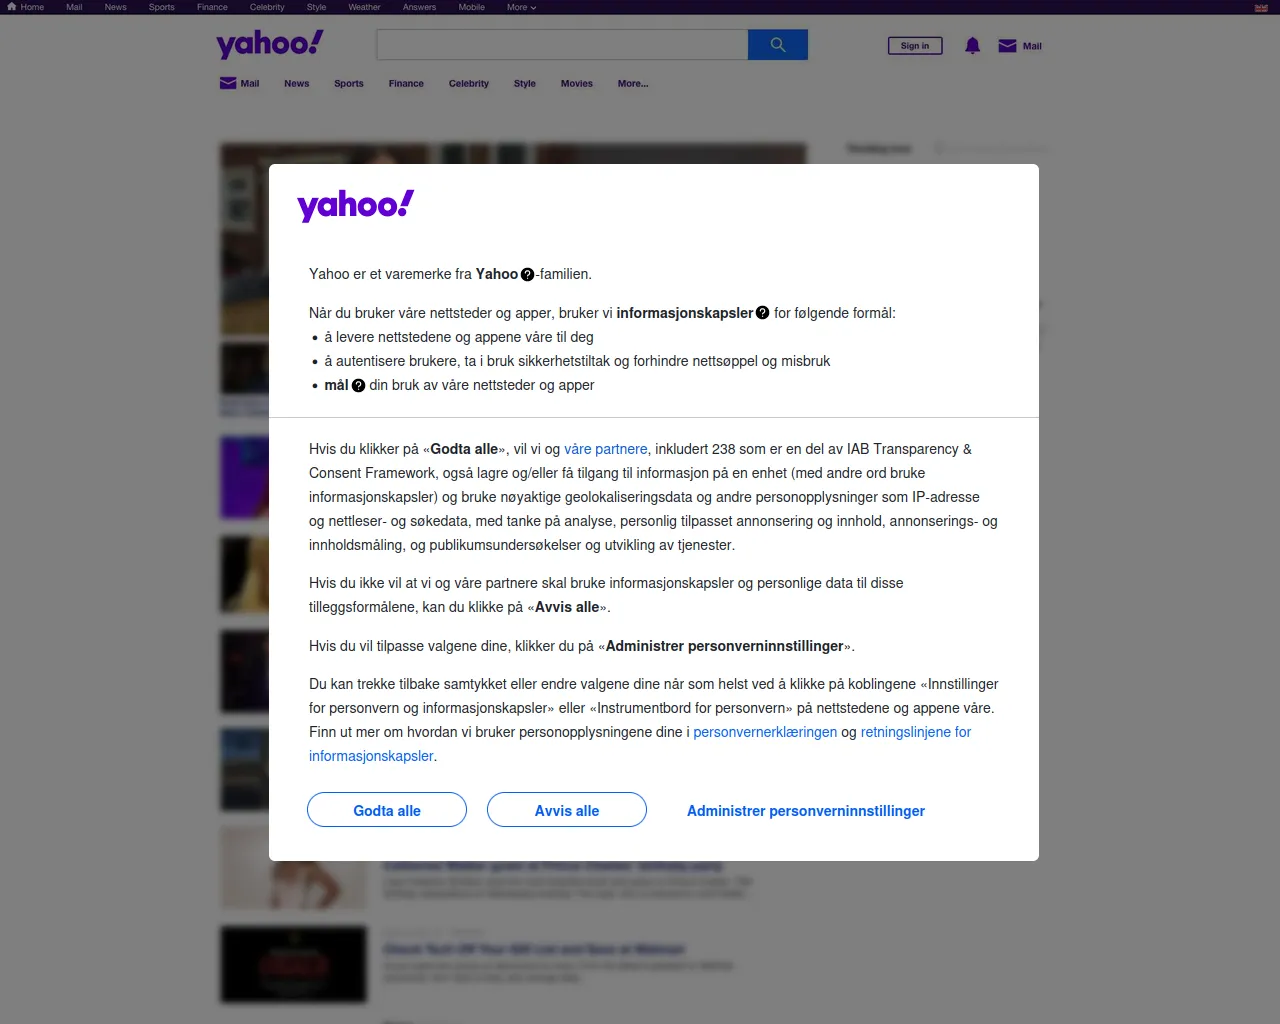Viewport: 1280px width, 1024px height.
Task: Expand the More... menu in navigation row
Action: tap(633, 84)
